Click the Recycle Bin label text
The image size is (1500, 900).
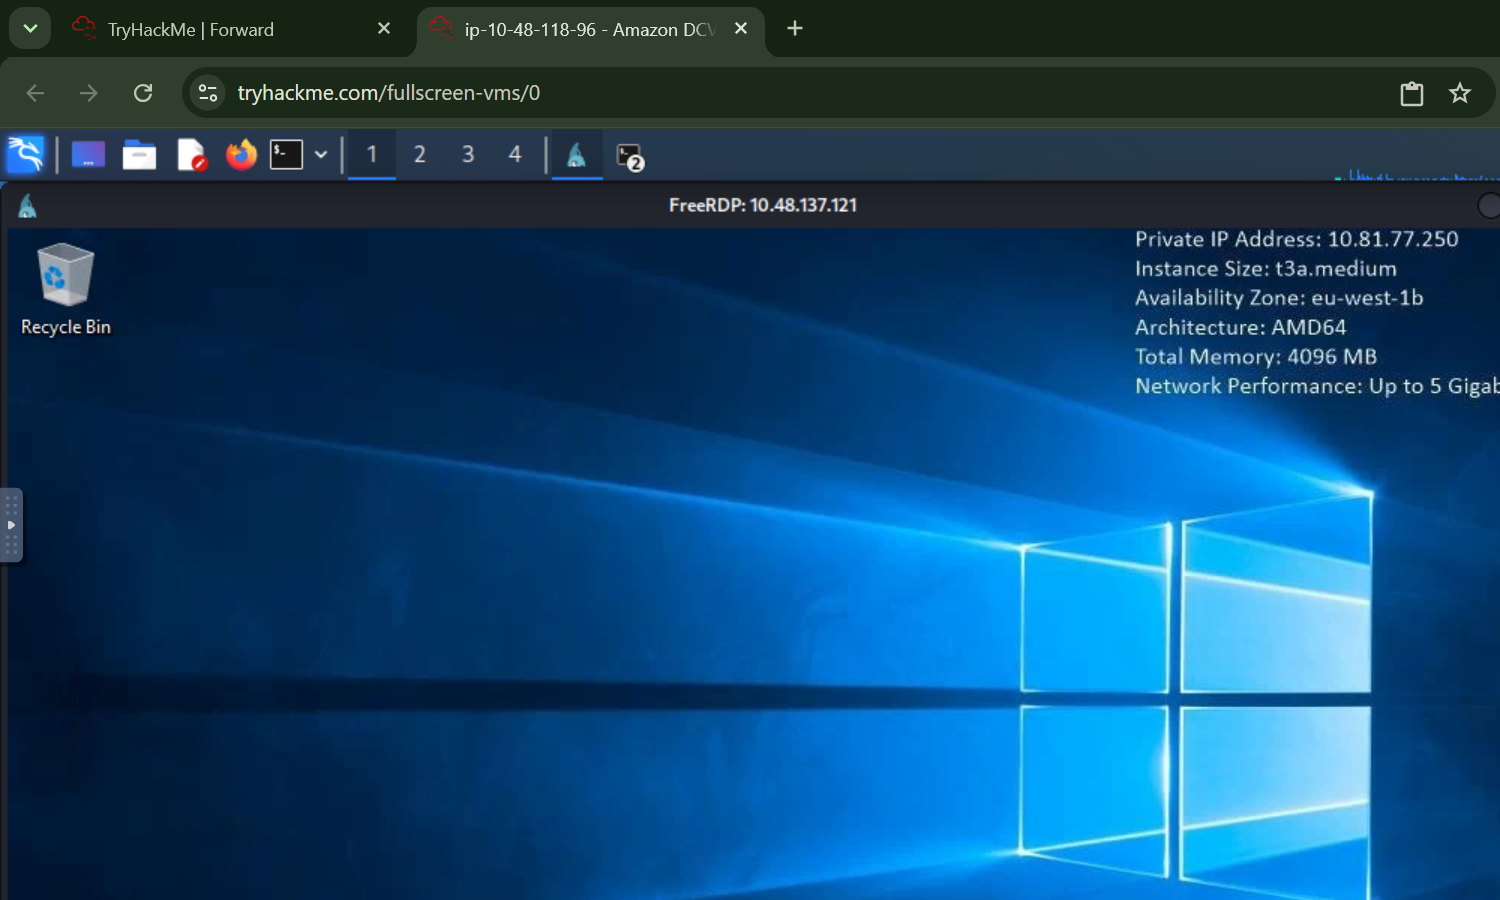(66, 327)
